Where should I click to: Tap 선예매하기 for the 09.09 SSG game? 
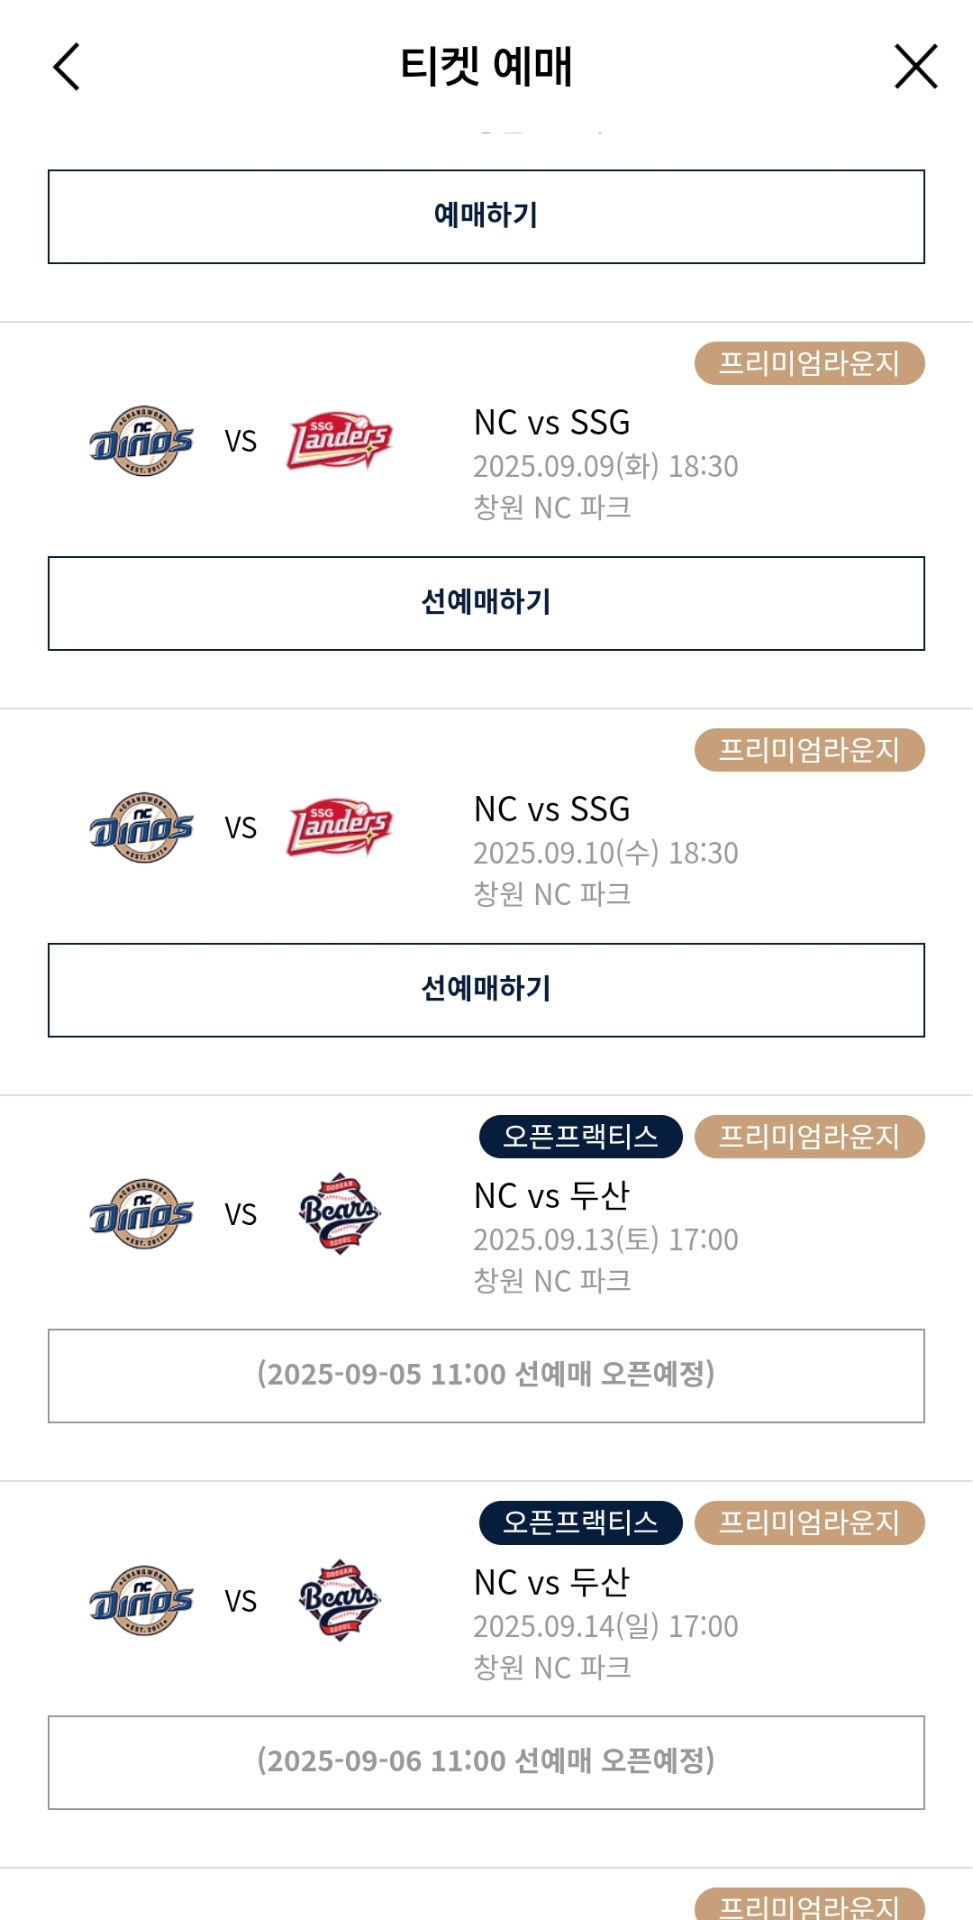(x=486, y=603)
